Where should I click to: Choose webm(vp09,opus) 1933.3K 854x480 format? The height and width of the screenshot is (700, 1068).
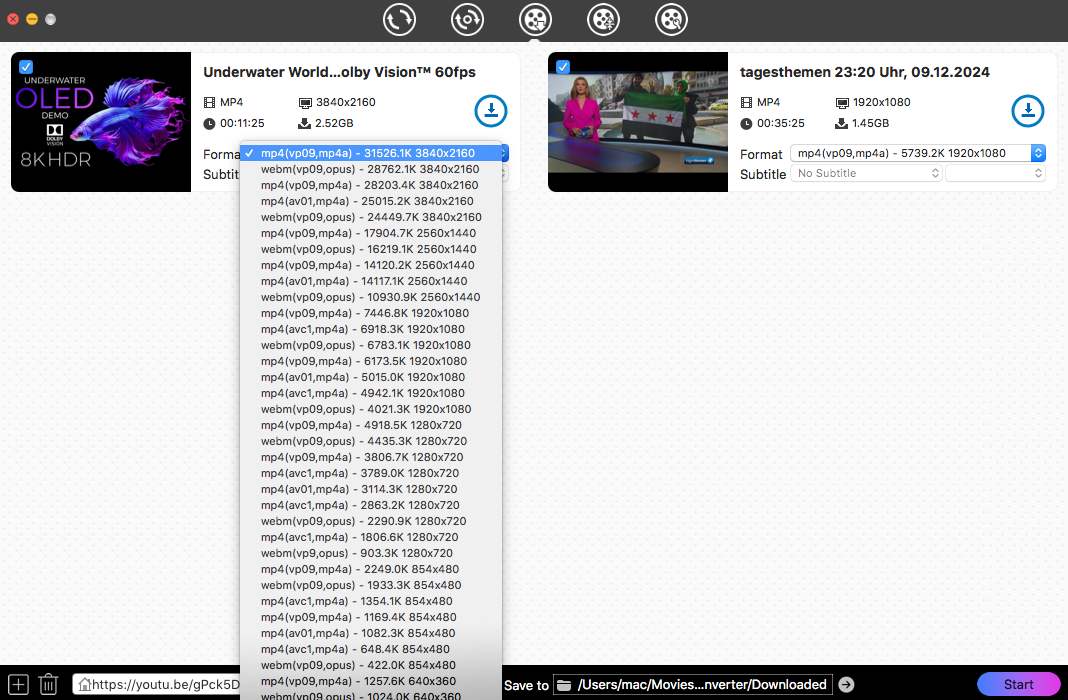click(x=371, y=585)
